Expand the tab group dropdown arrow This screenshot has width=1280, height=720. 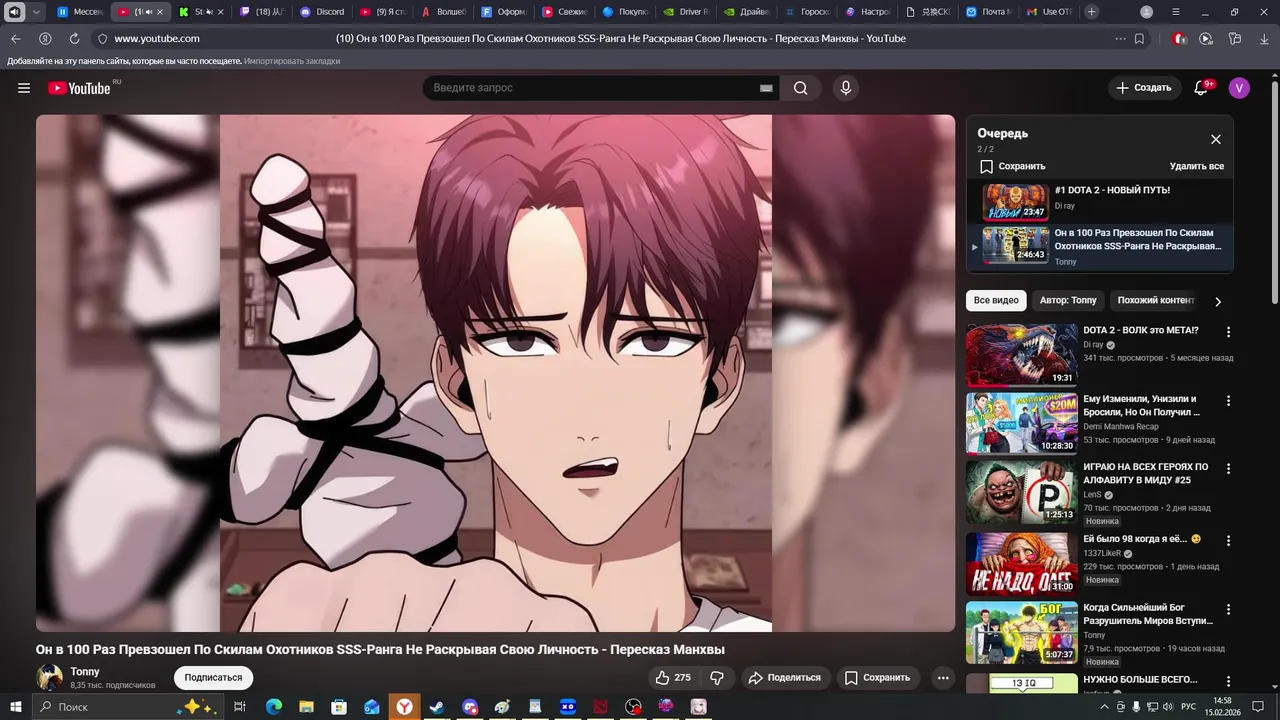click(x=36, y=12)
